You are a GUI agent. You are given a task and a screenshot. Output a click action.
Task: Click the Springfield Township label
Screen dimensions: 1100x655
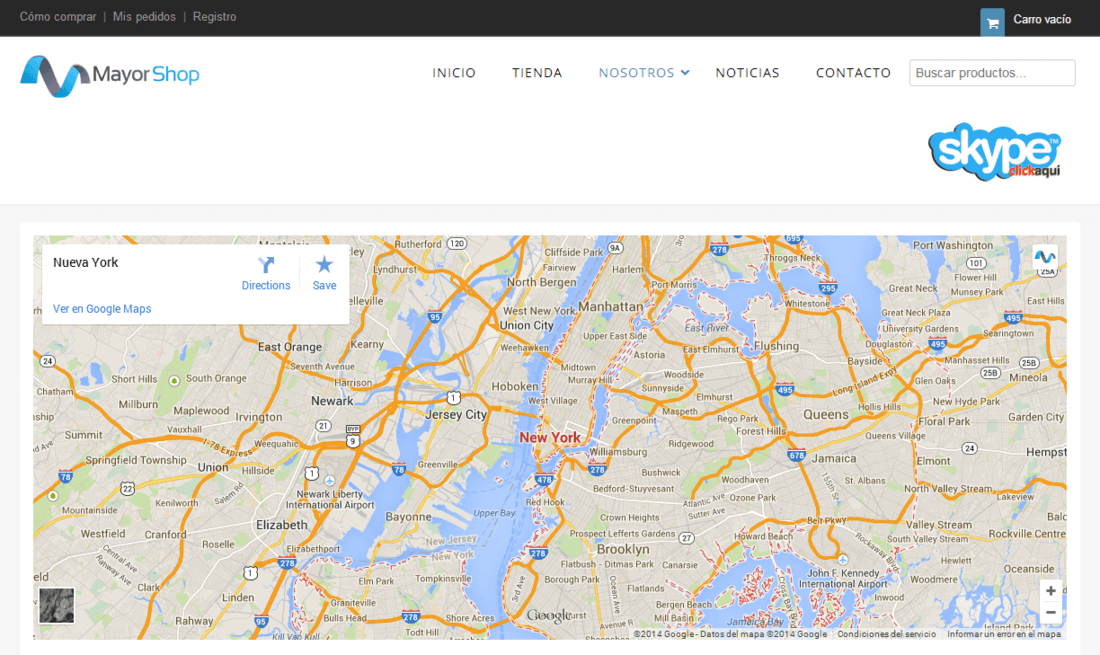coord(136,460)
